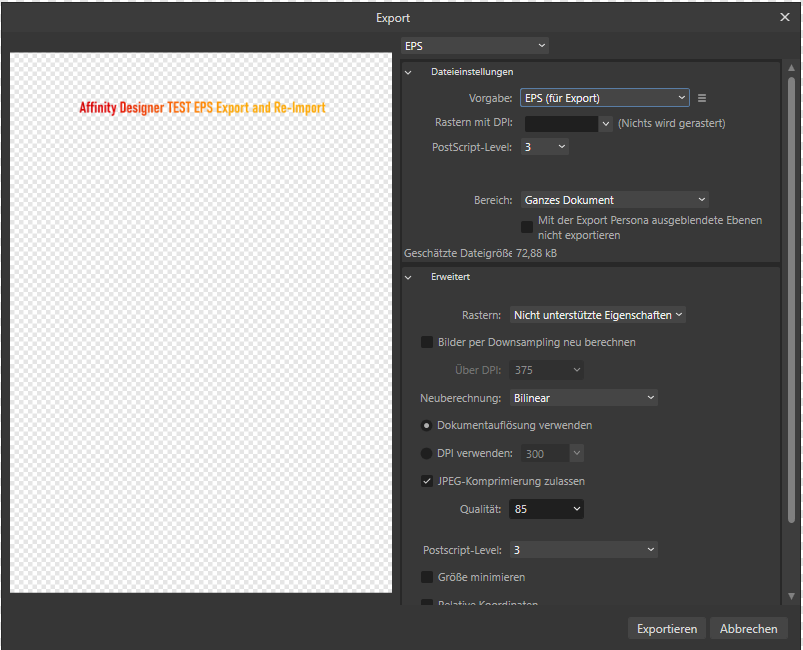The image size is (803, 650).
Task: Open the DPI verwenden value dropdown
Action: [x=577, y=453]
